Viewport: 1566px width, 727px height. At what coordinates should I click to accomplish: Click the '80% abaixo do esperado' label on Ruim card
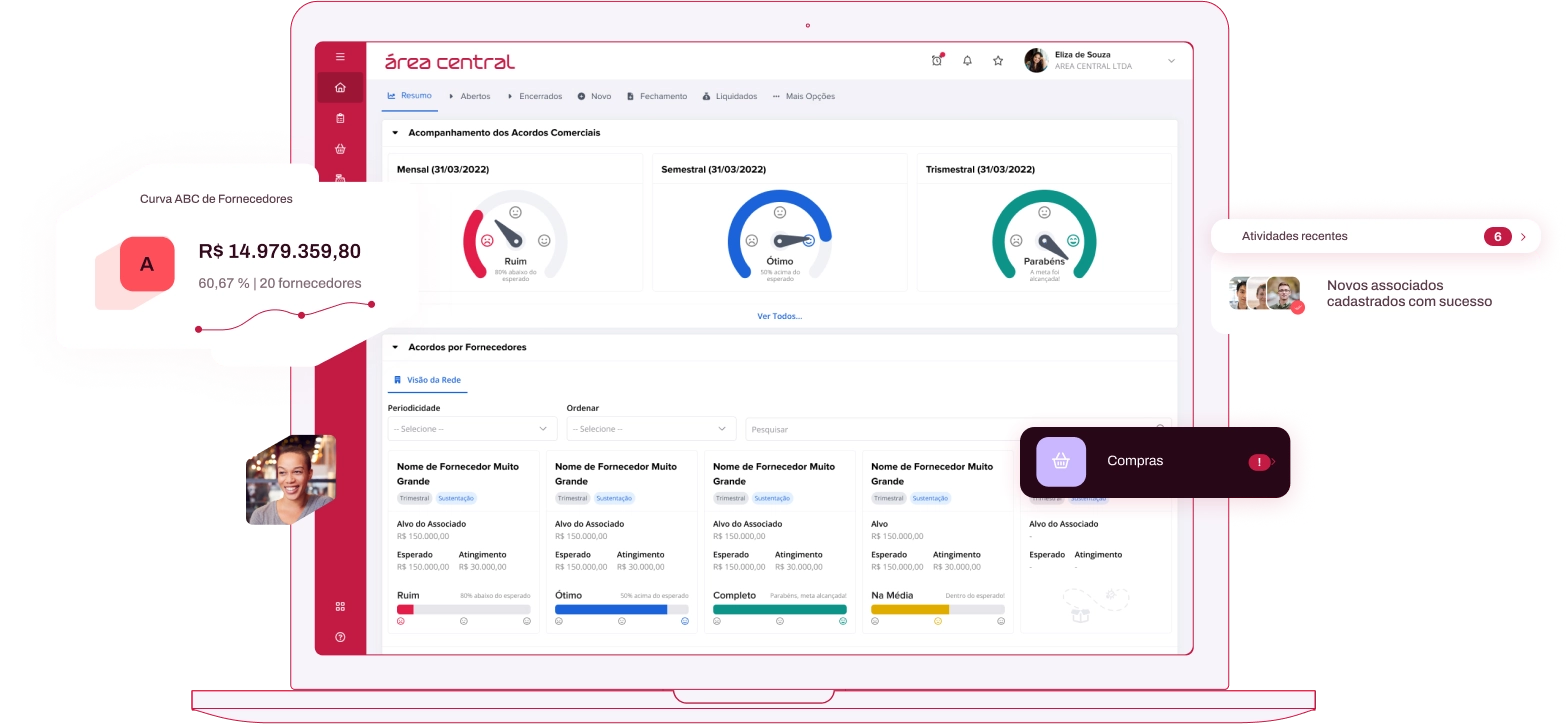click(x=495, y=595)
